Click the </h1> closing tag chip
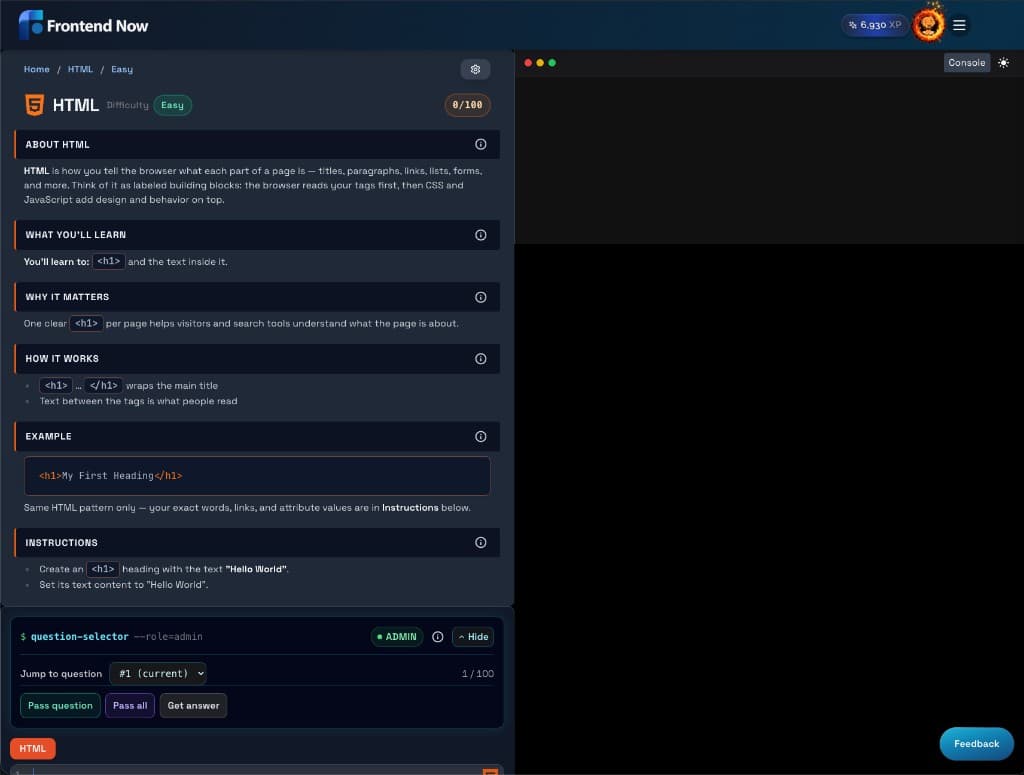Viewport: 1024px width, 775px height. coord(103,386)
